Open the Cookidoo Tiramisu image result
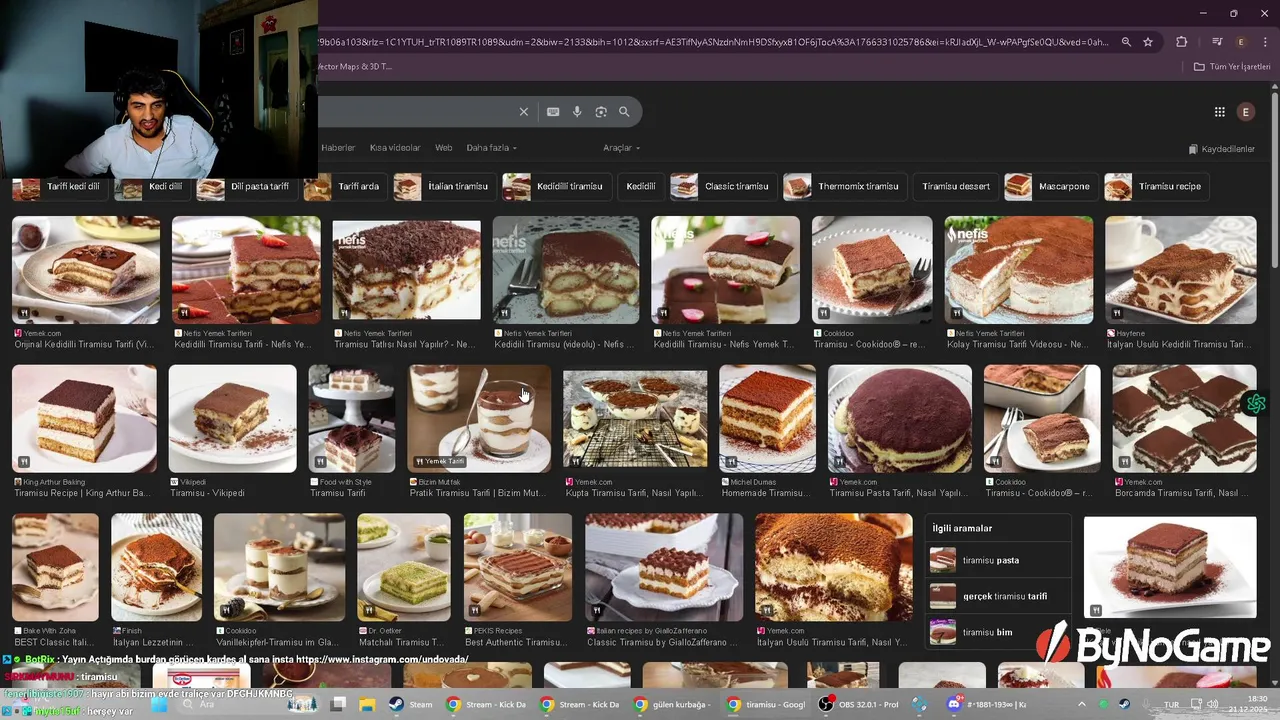Screen dimensions: 1280x720 pyautogui.click(x=872, y=270)
